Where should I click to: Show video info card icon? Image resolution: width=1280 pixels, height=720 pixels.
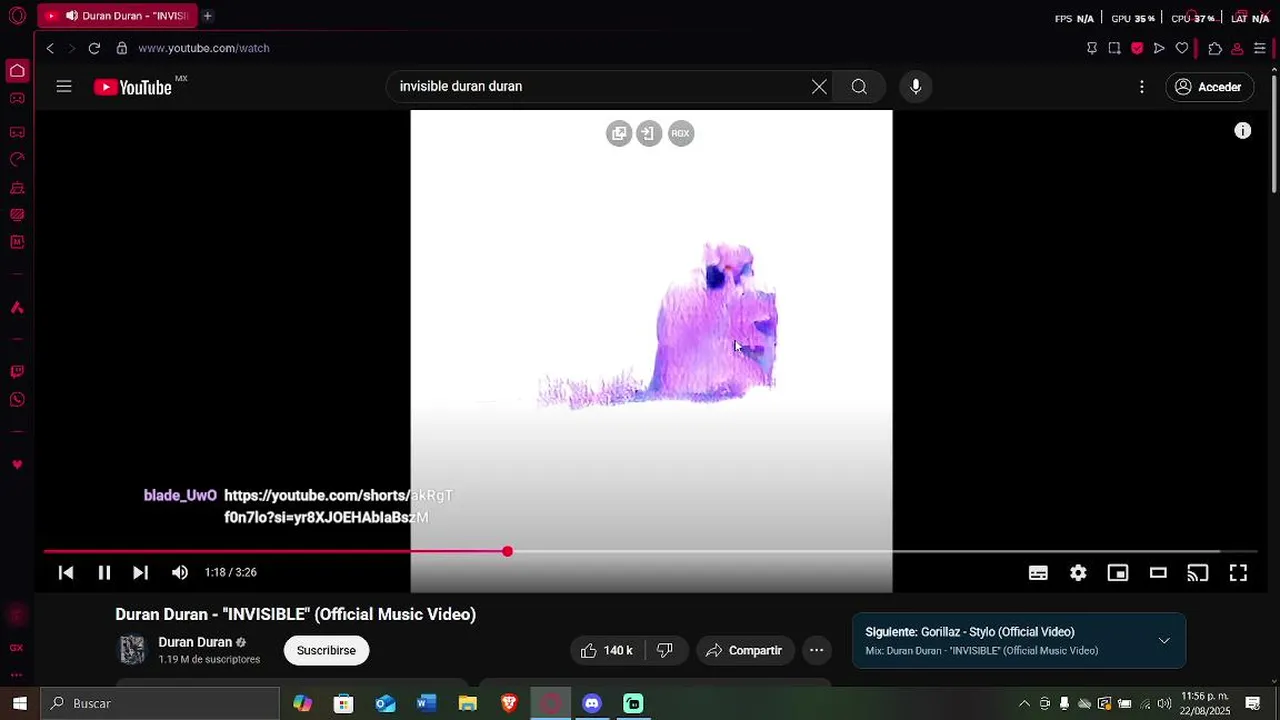(x=1242, y=131)
